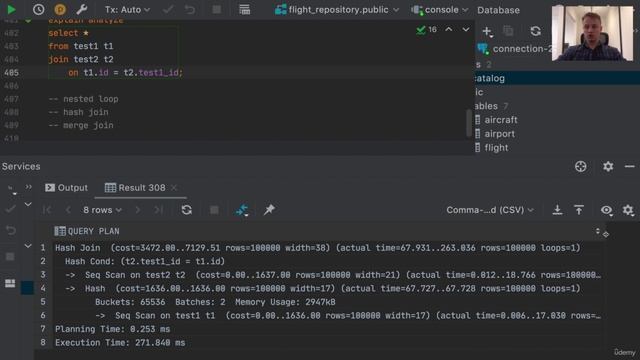The width and height of the screenshot is (640, 360).
Task: Switch to the Output tab
Action: 67,188
